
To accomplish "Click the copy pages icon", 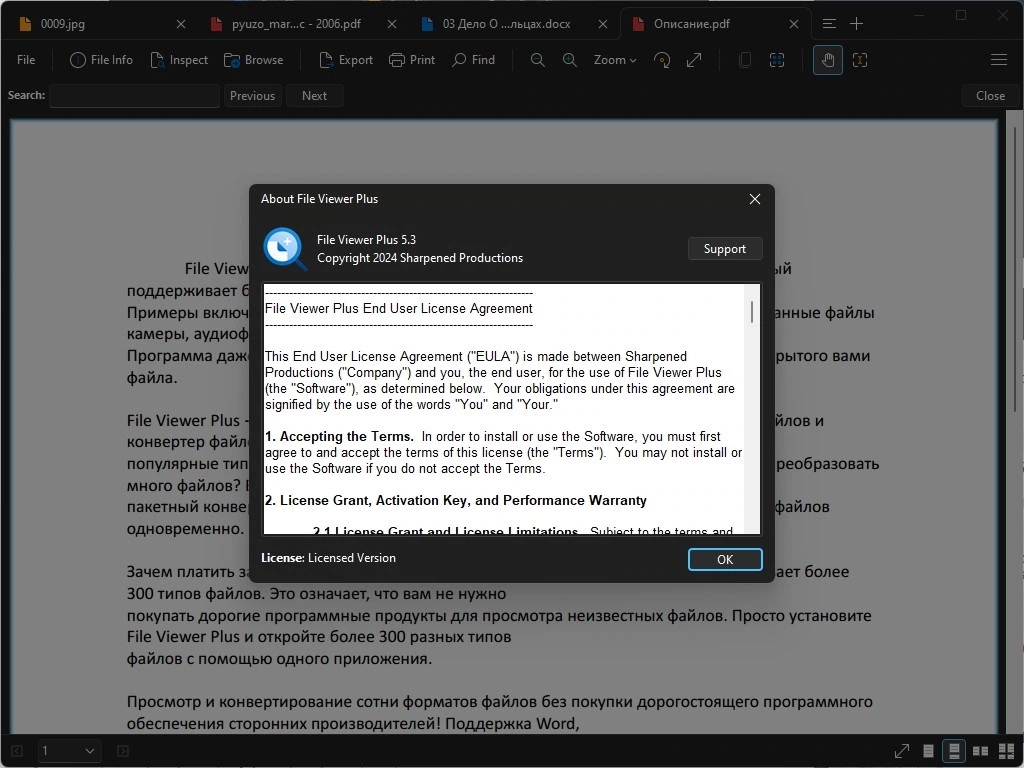I will tap(744, 60).
